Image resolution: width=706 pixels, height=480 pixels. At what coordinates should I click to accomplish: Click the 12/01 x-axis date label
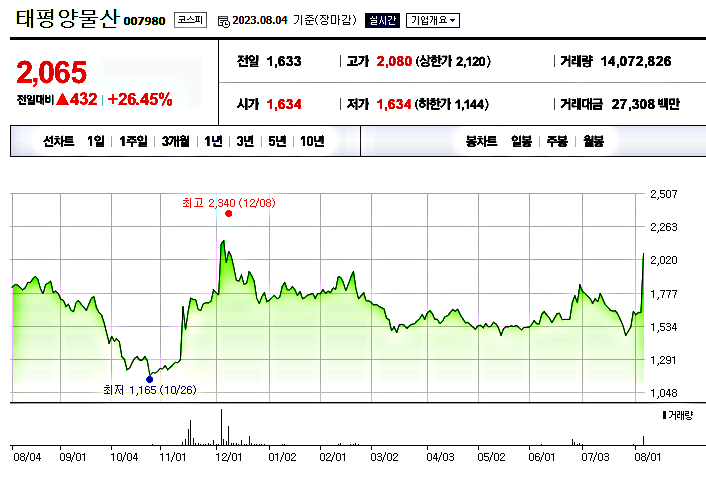click(x=229, y=457)
